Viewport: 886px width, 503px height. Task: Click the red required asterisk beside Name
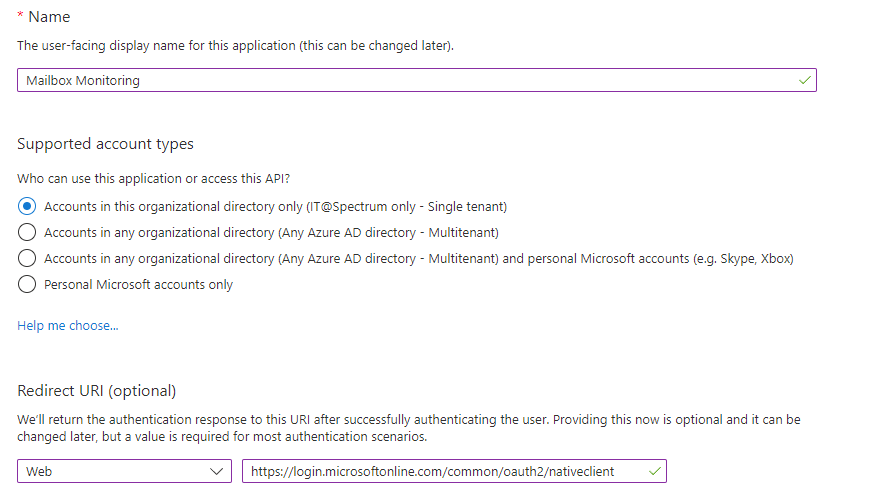coord(20,16)
